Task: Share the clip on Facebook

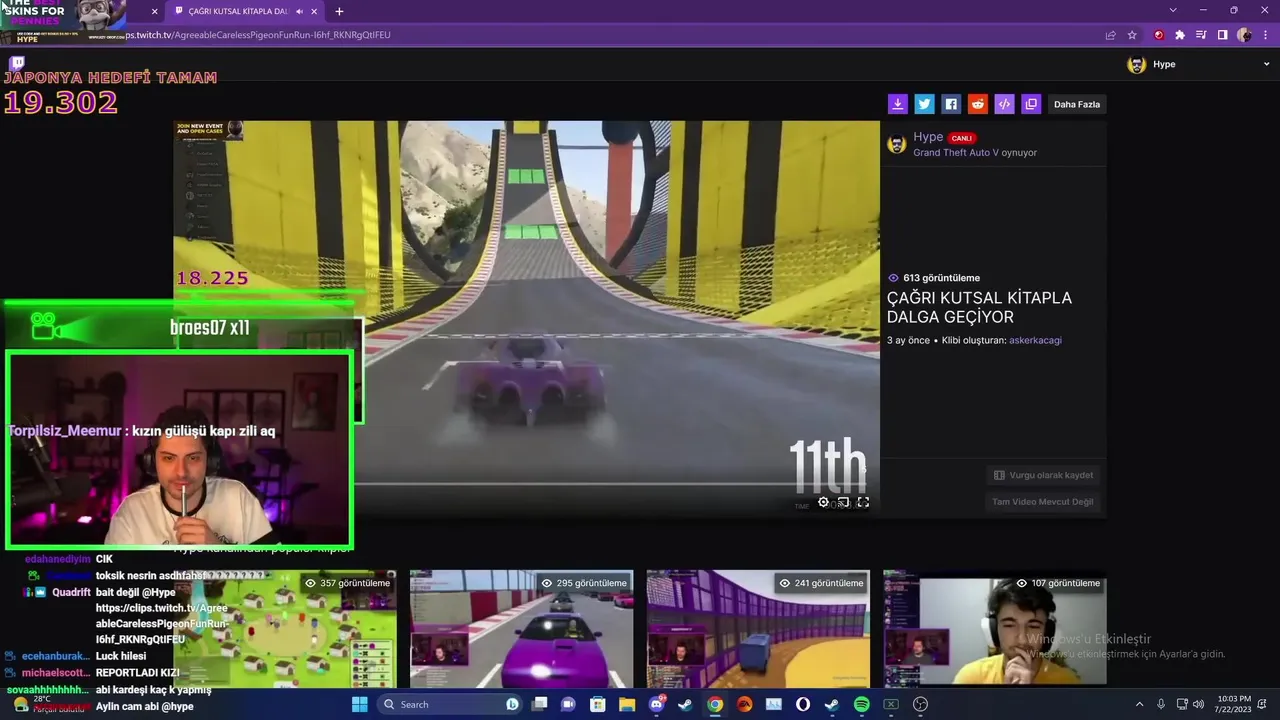Action: (951, 104)
